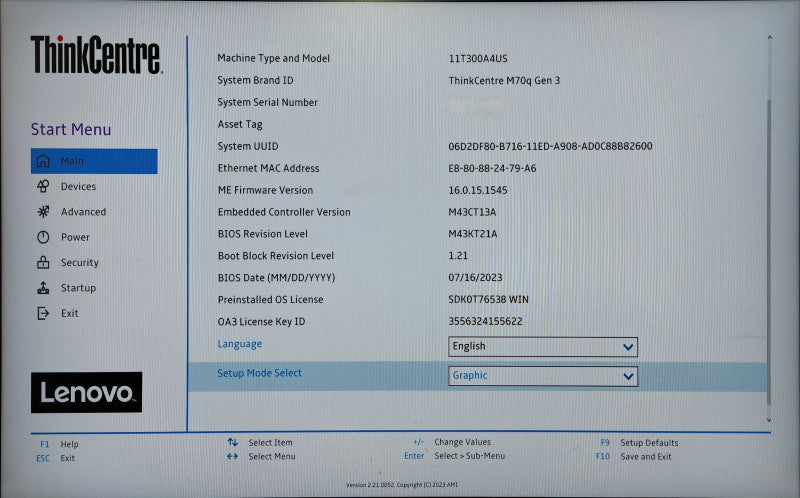Open the Setup Mode Select dropdown showing Graphic

pyautogui.click(x=543, y=376)
